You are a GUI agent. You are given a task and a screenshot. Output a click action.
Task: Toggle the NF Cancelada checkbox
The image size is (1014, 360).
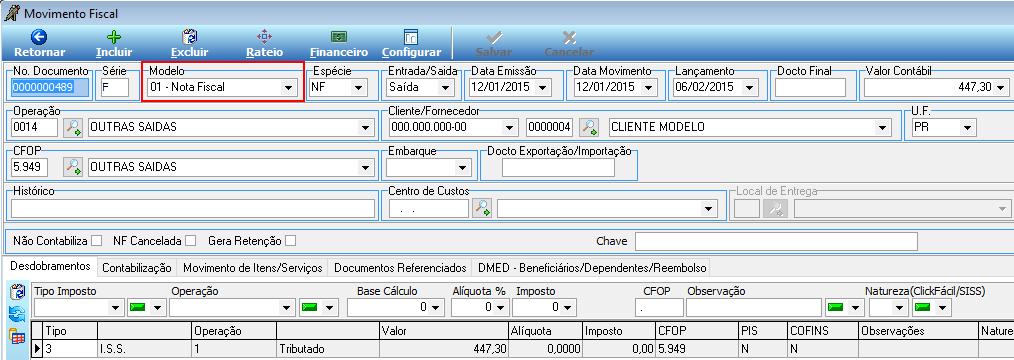(190, 241)
